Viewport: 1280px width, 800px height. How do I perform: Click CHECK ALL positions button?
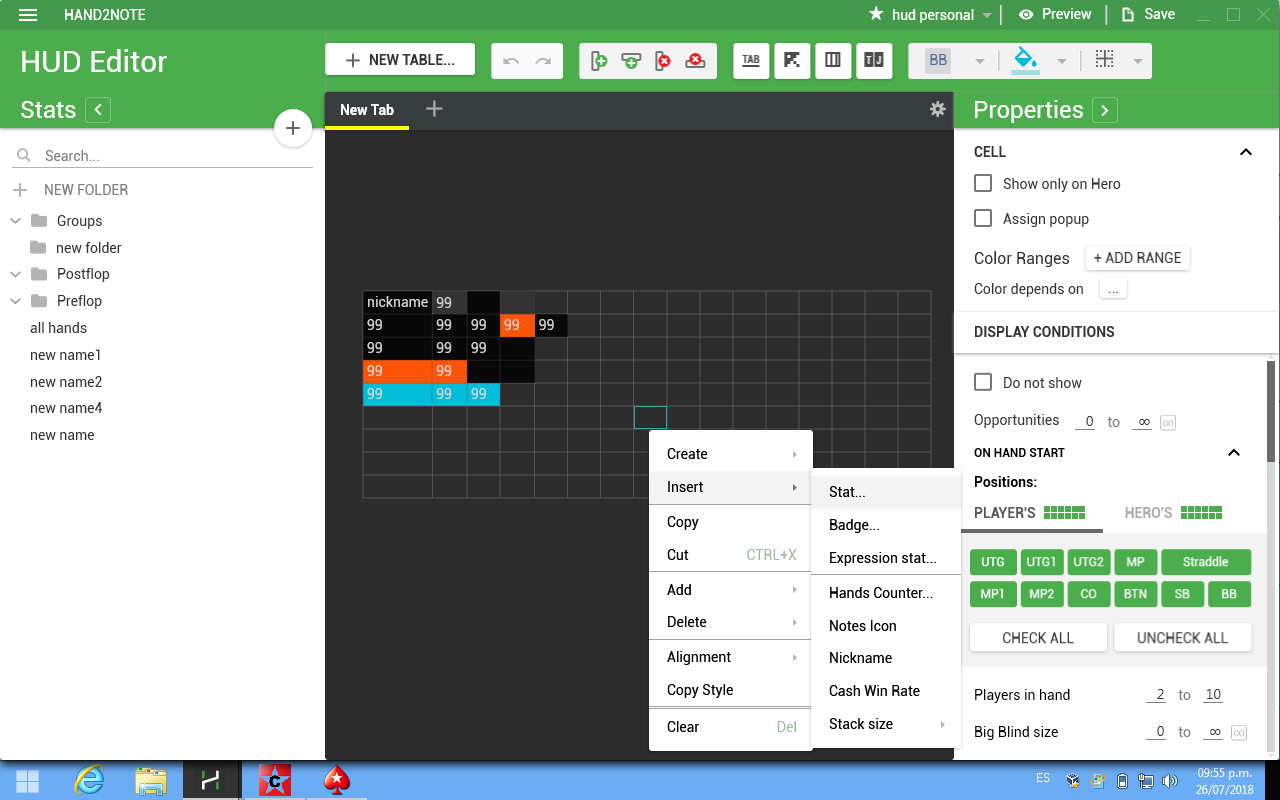coord(1038,638)
